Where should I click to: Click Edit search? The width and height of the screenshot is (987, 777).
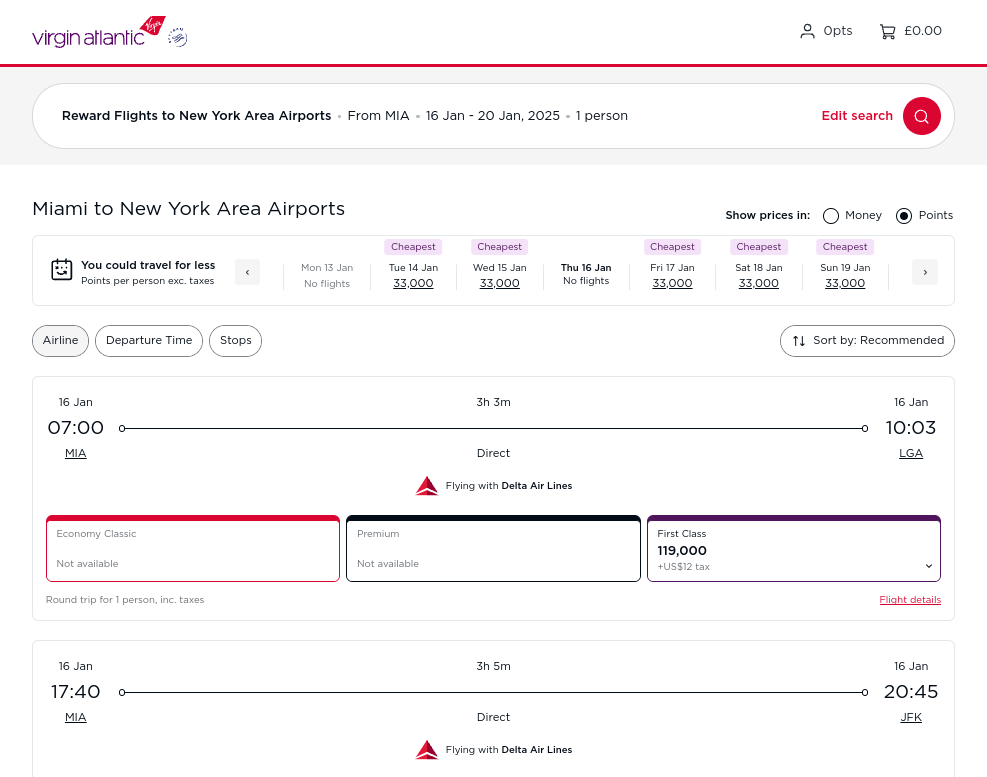(x=857, y=116)
